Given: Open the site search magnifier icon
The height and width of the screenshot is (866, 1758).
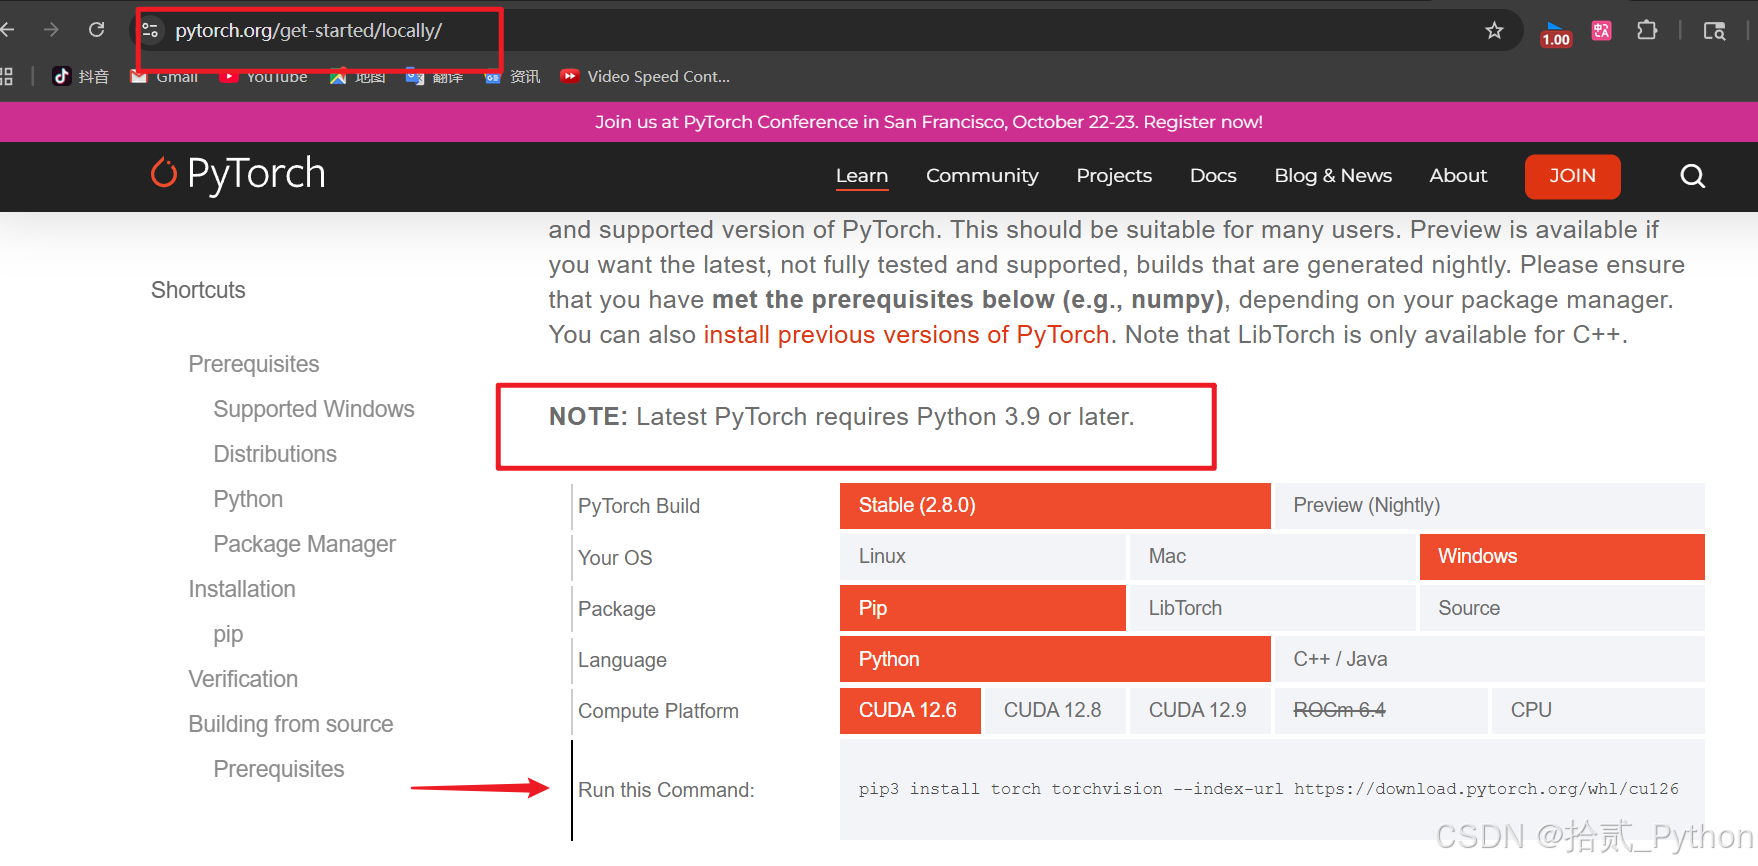Looking at the screenshot, I should (1692, 176).
